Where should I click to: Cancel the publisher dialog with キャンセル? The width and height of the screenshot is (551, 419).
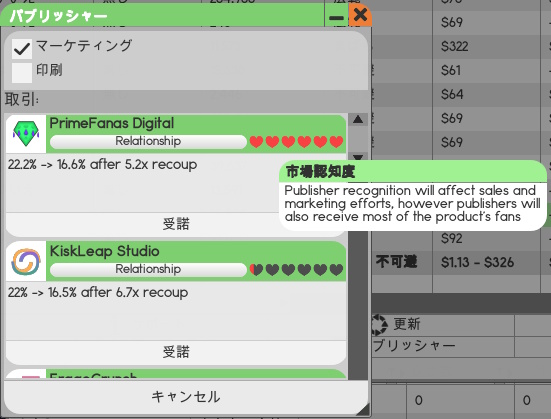pyautogui.click(x=186, y=397)
